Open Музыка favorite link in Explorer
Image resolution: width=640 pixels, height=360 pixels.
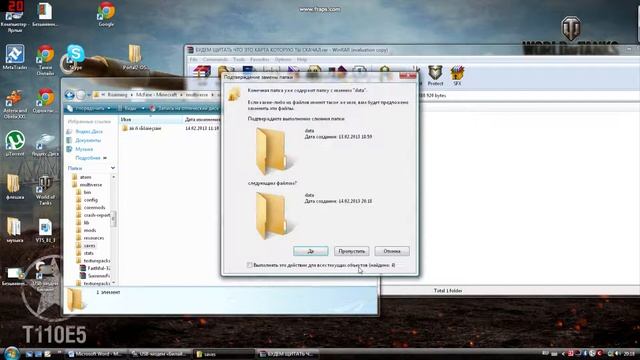coord(84,149)
